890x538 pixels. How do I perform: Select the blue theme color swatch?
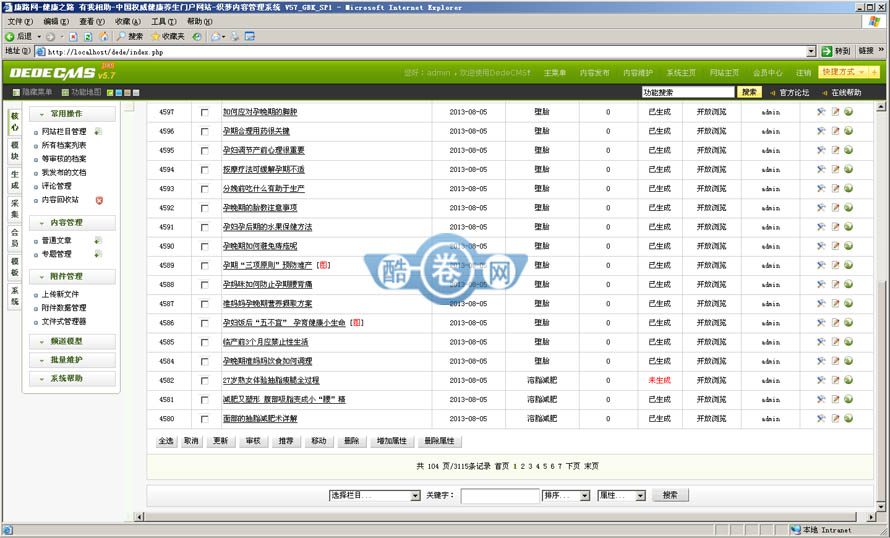118,93
